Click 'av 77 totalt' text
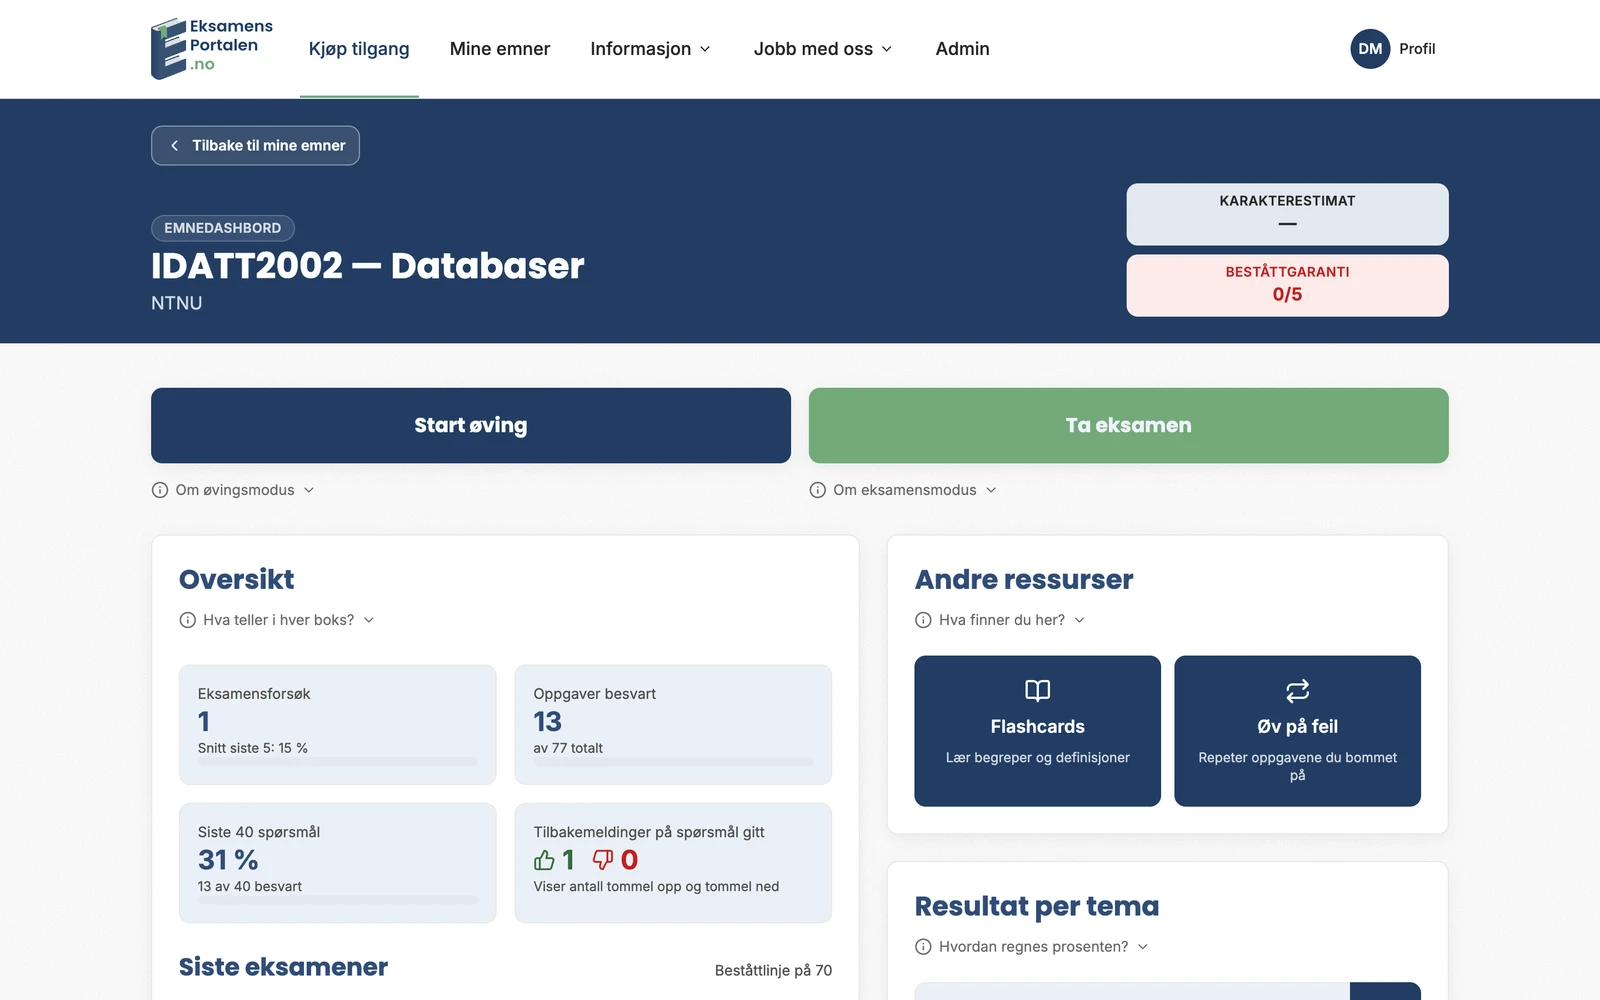Viewport: 1600px width, 1000px height. click(568, 748)
